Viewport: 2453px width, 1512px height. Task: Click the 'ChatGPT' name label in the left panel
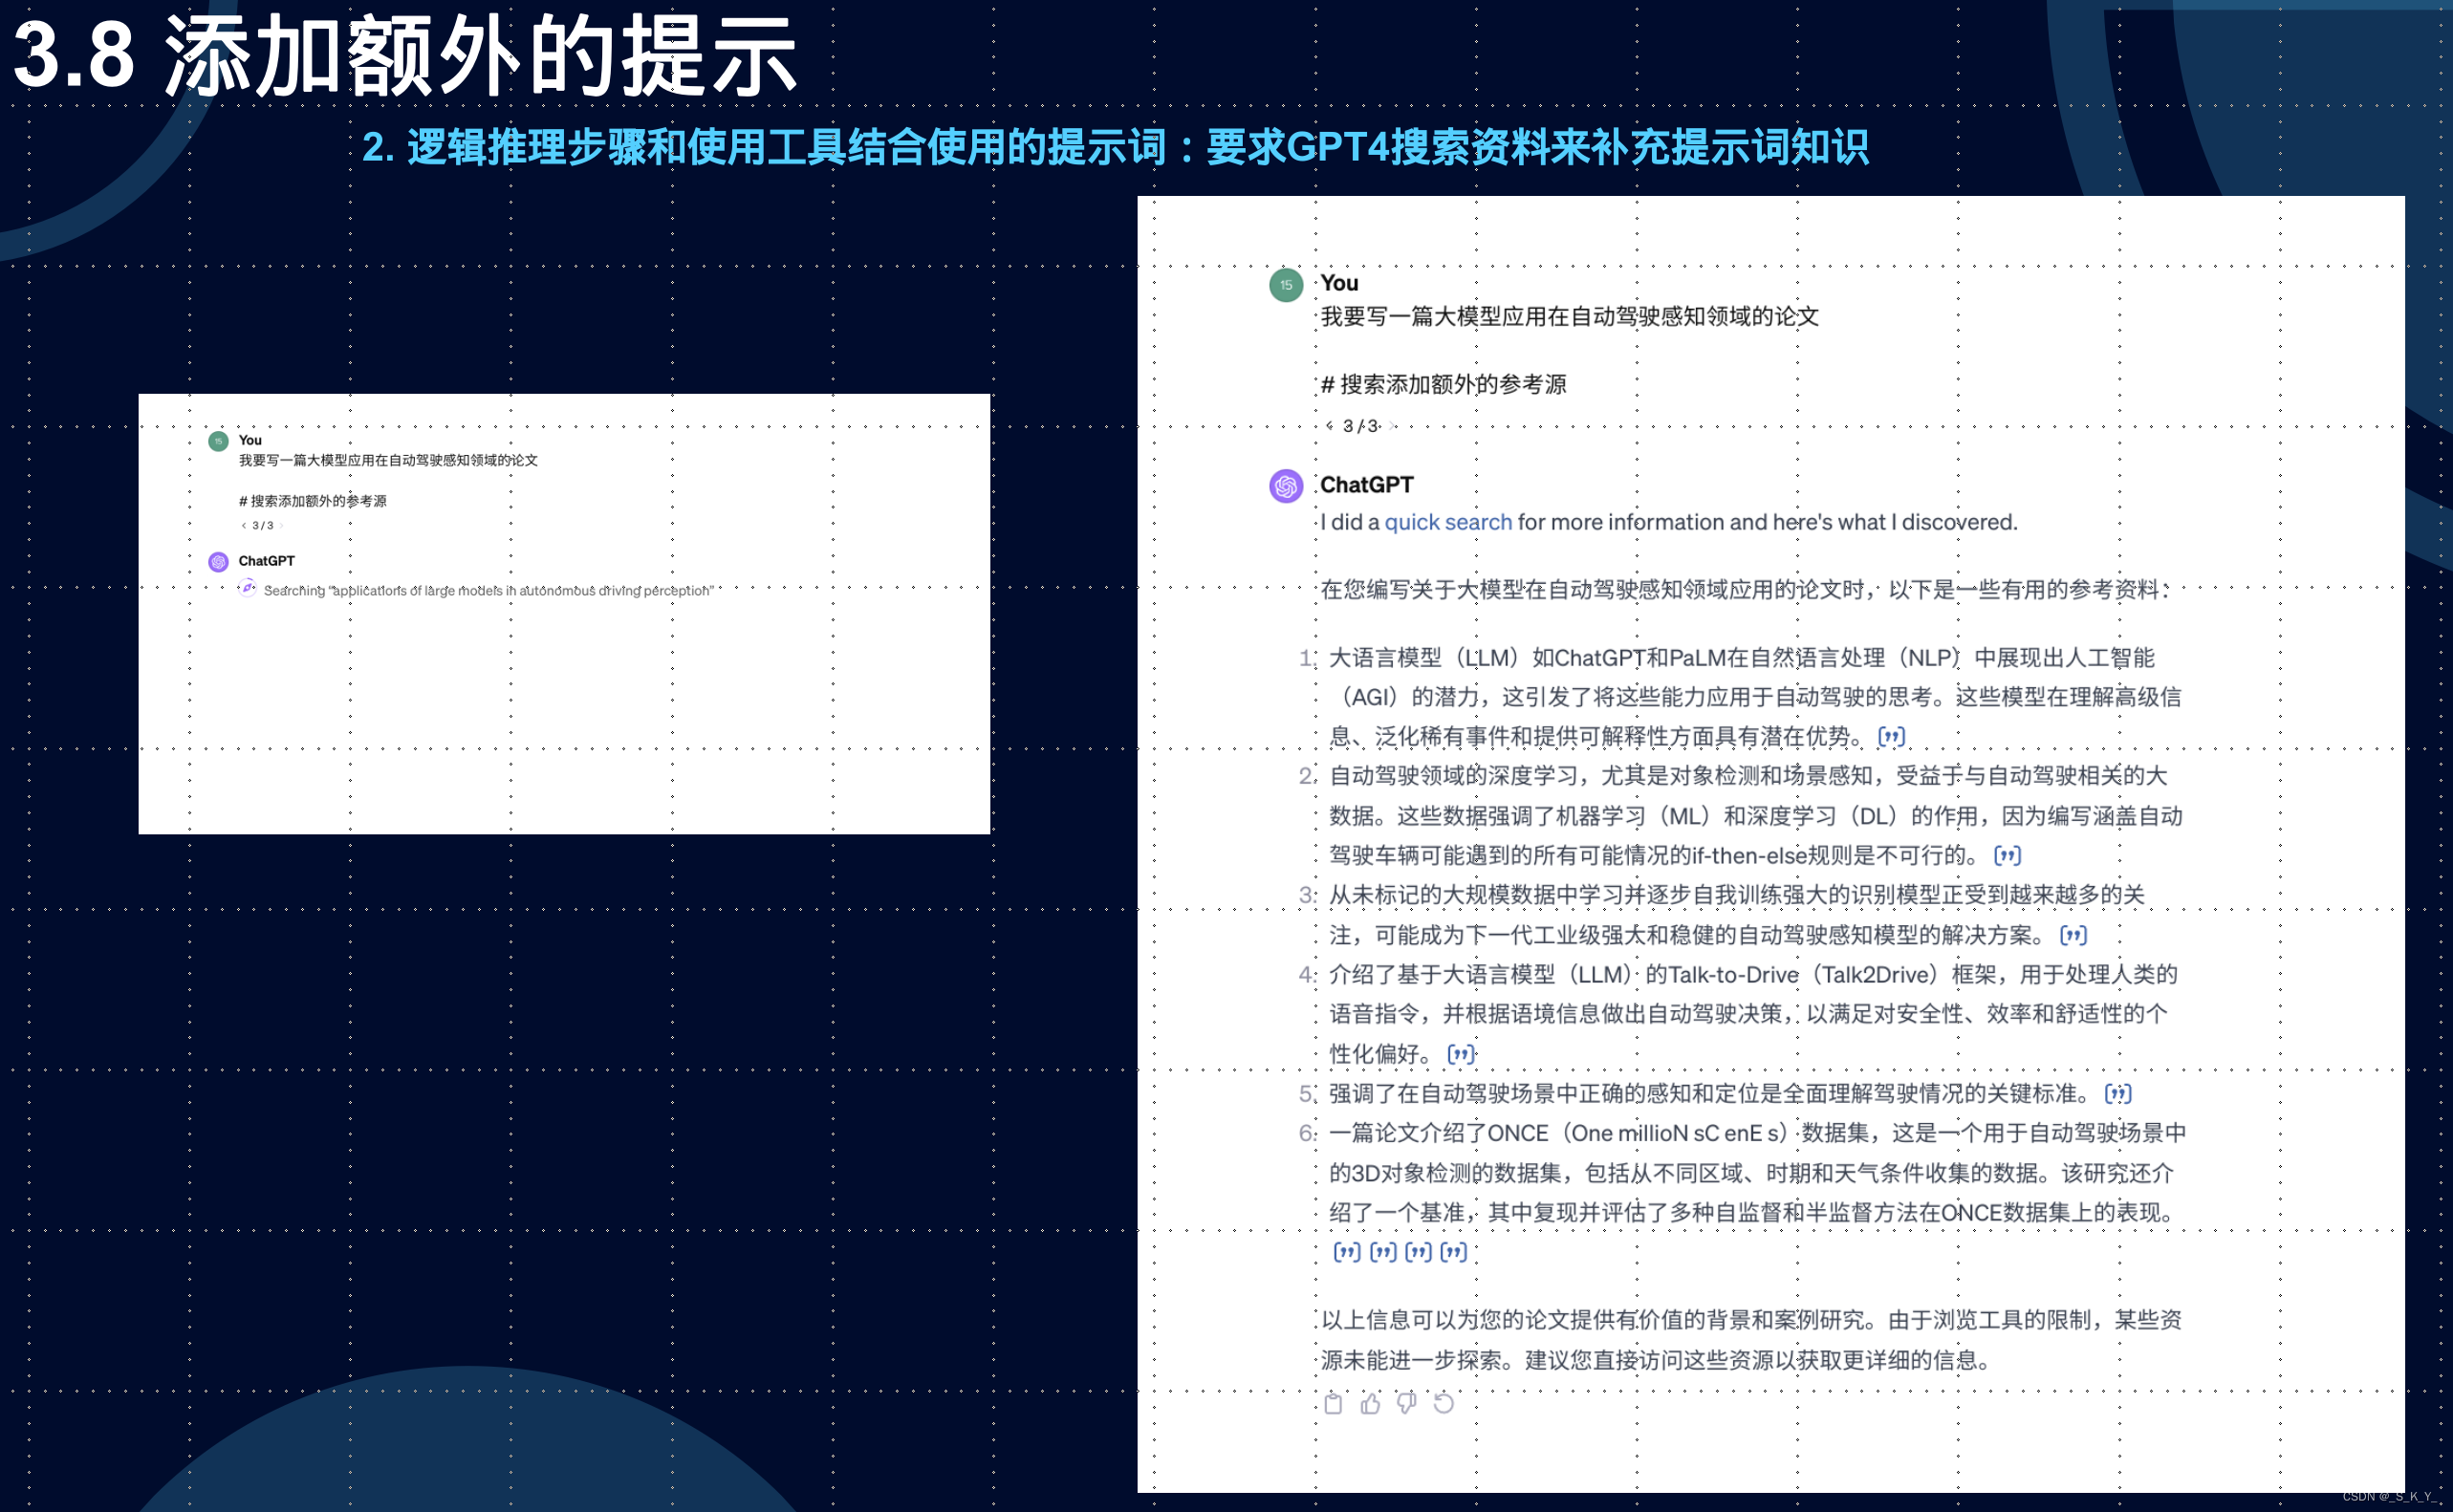click(x=266, y=561)
